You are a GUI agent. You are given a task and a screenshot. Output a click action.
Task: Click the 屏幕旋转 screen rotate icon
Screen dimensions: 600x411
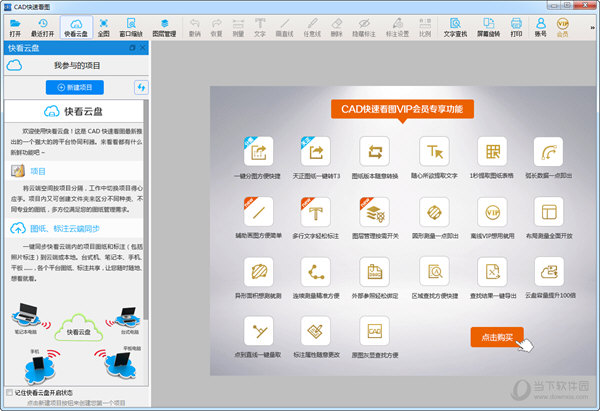(489, 28)
